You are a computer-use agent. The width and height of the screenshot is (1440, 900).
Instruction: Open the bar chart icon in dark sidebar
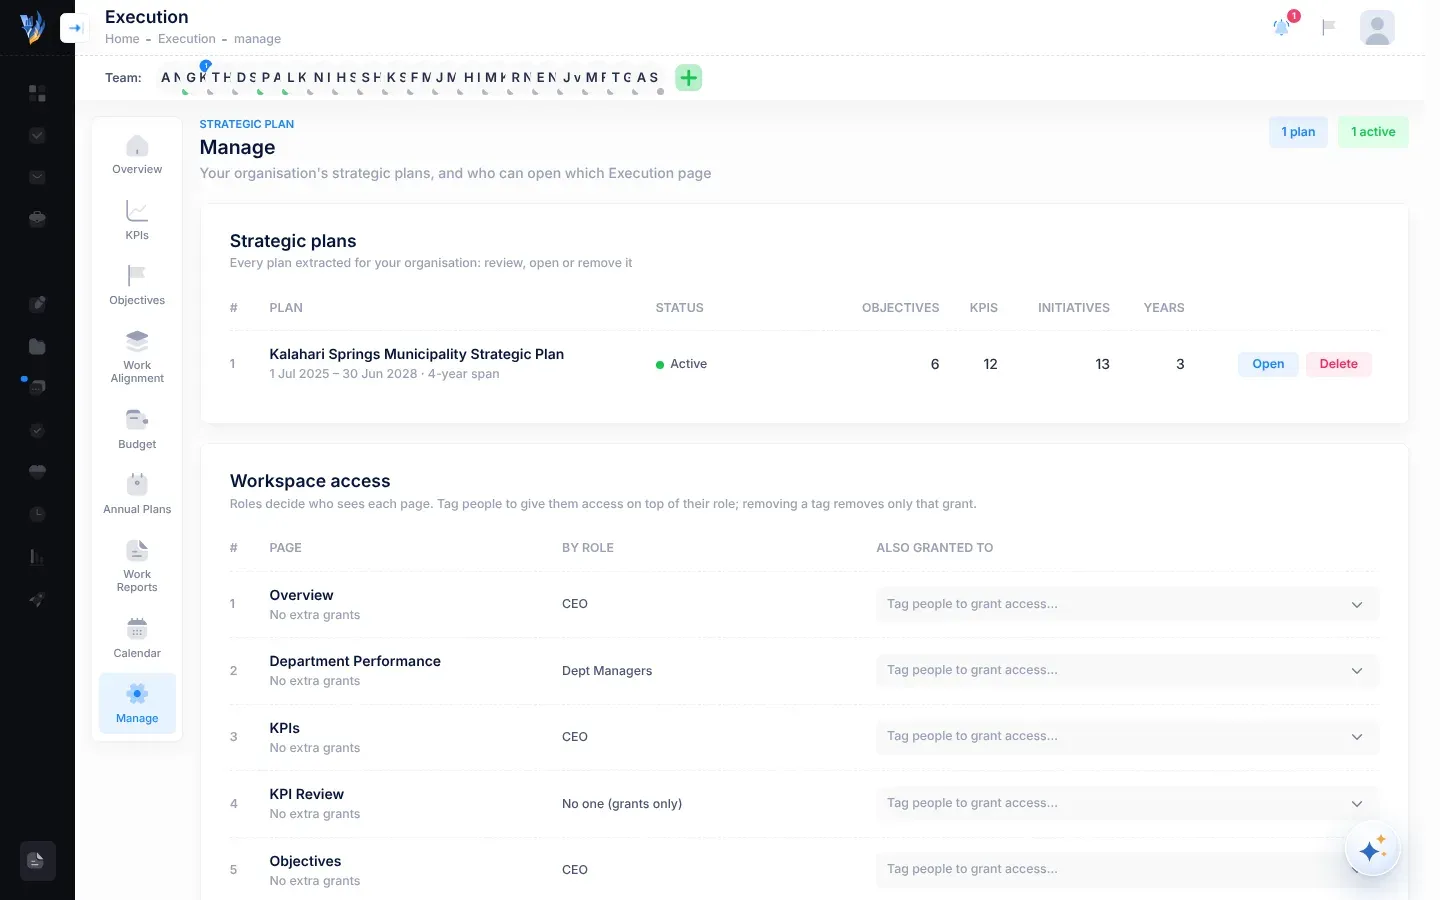pyautogui.click(x=37, y=556)
